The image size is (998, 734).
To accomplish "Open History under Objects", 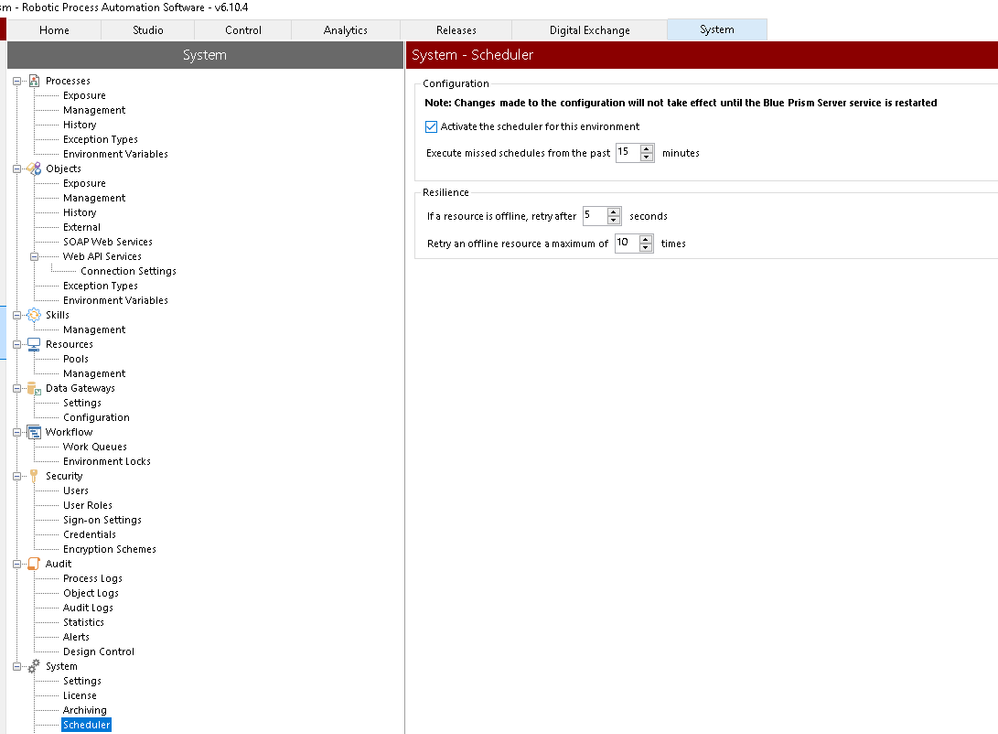I will point(80,213).
